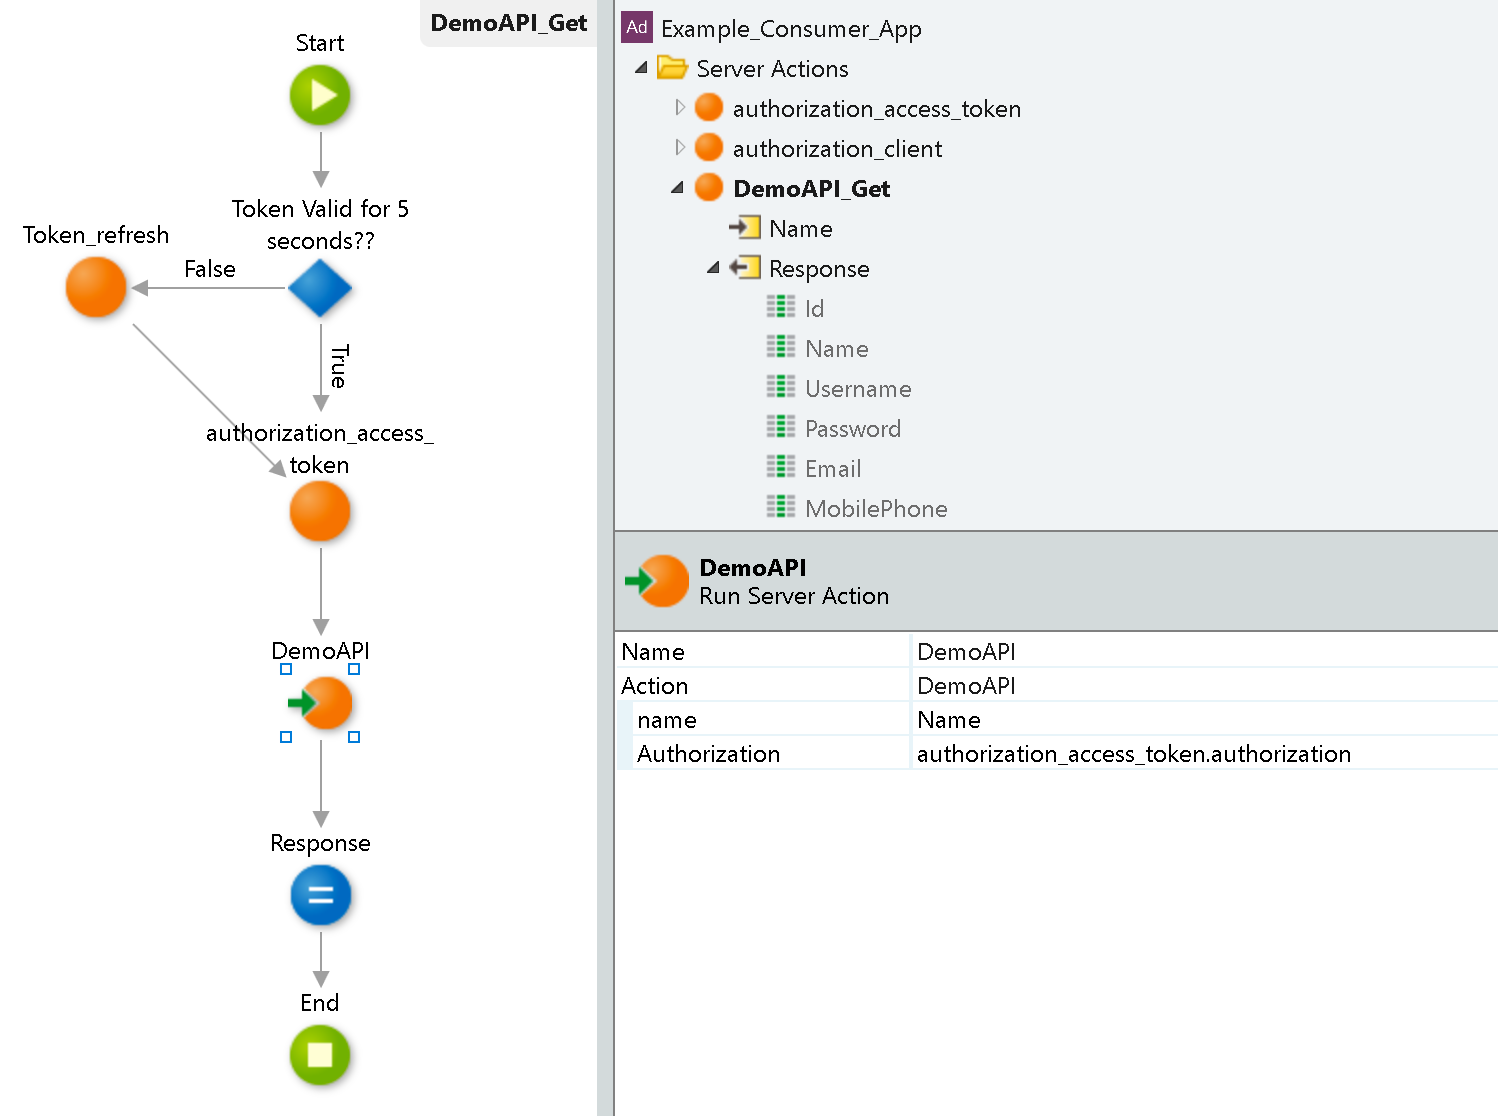Click the Token_refresh server action node
The width and height of the screenshot is (1498, 1116).
coord(95,287)
